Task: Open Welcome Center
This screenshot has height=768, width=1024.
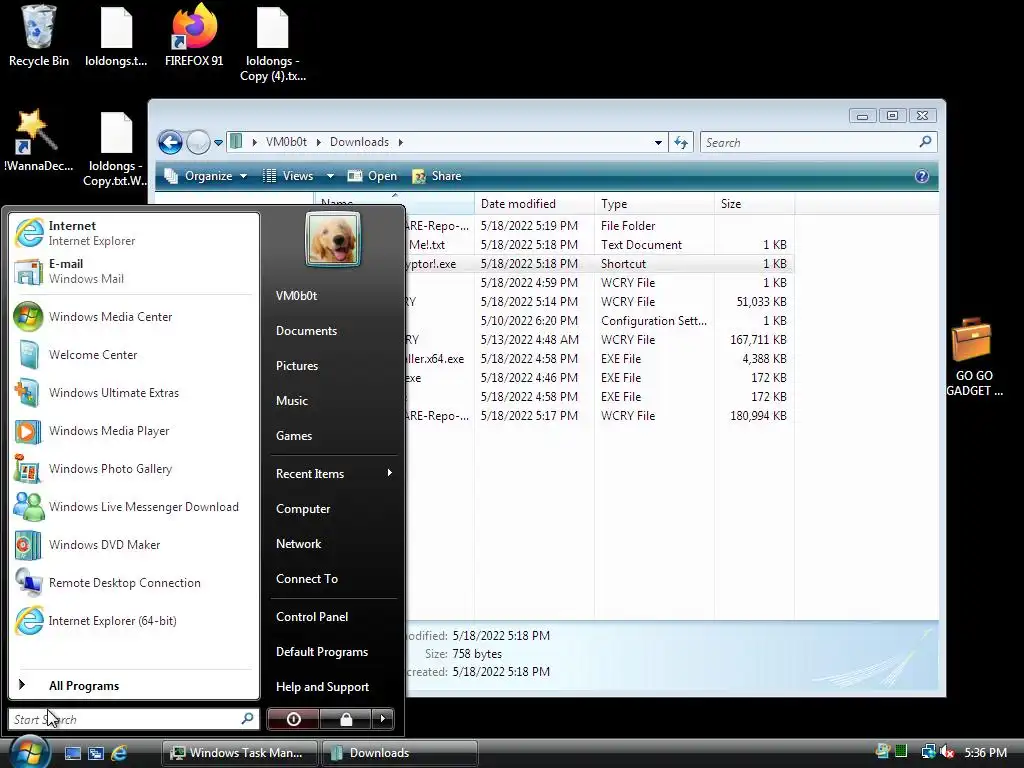Action: [x=134, y=355]
